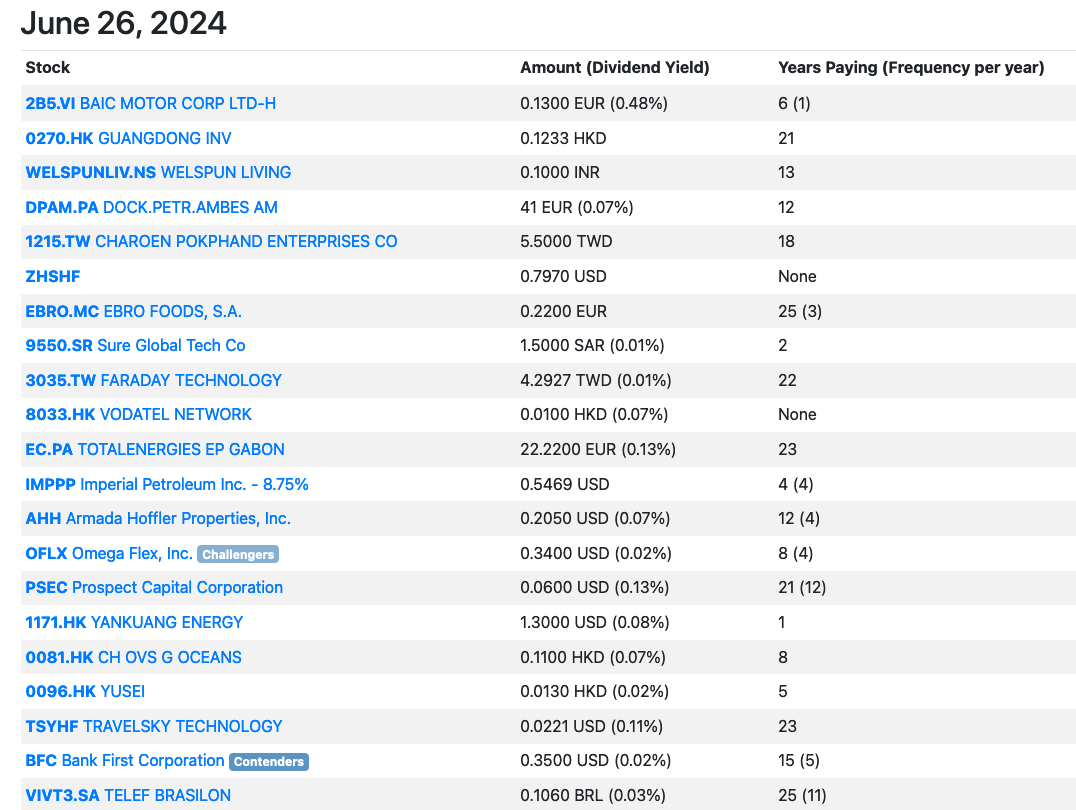The image size is (1076, 810).
Task: Select the 0.7970 USD amount cell
Action: [563, 277]
